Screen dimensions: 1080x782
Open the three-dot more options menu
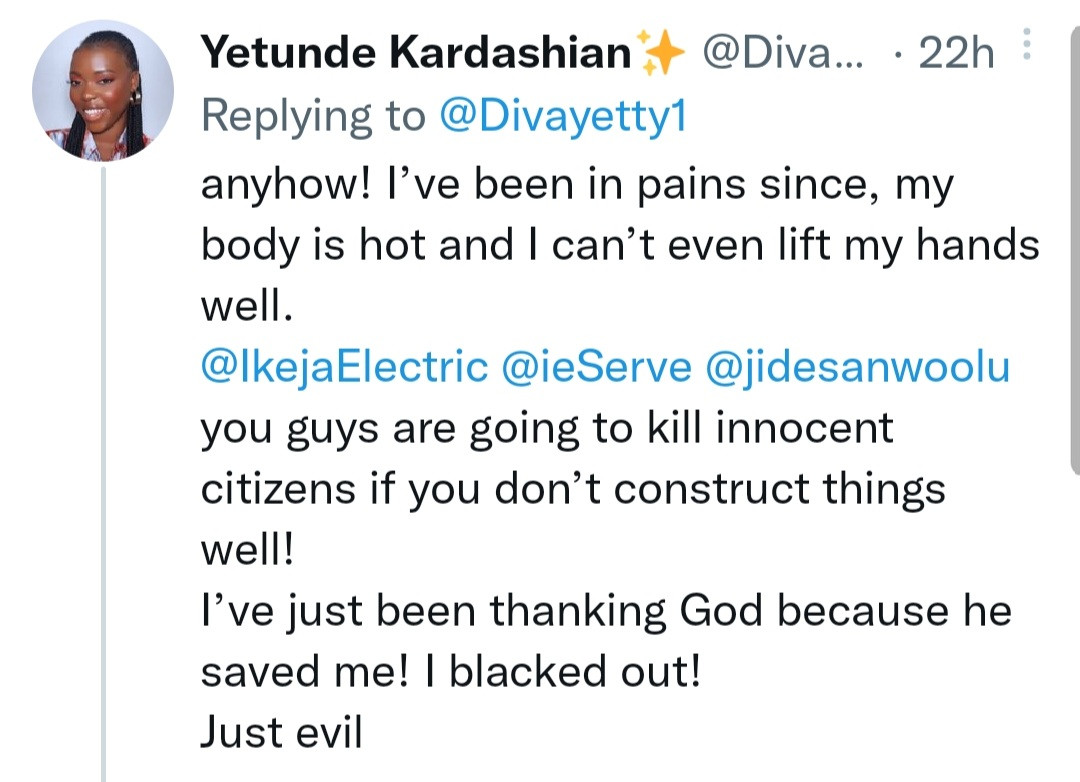(1022, 49)
